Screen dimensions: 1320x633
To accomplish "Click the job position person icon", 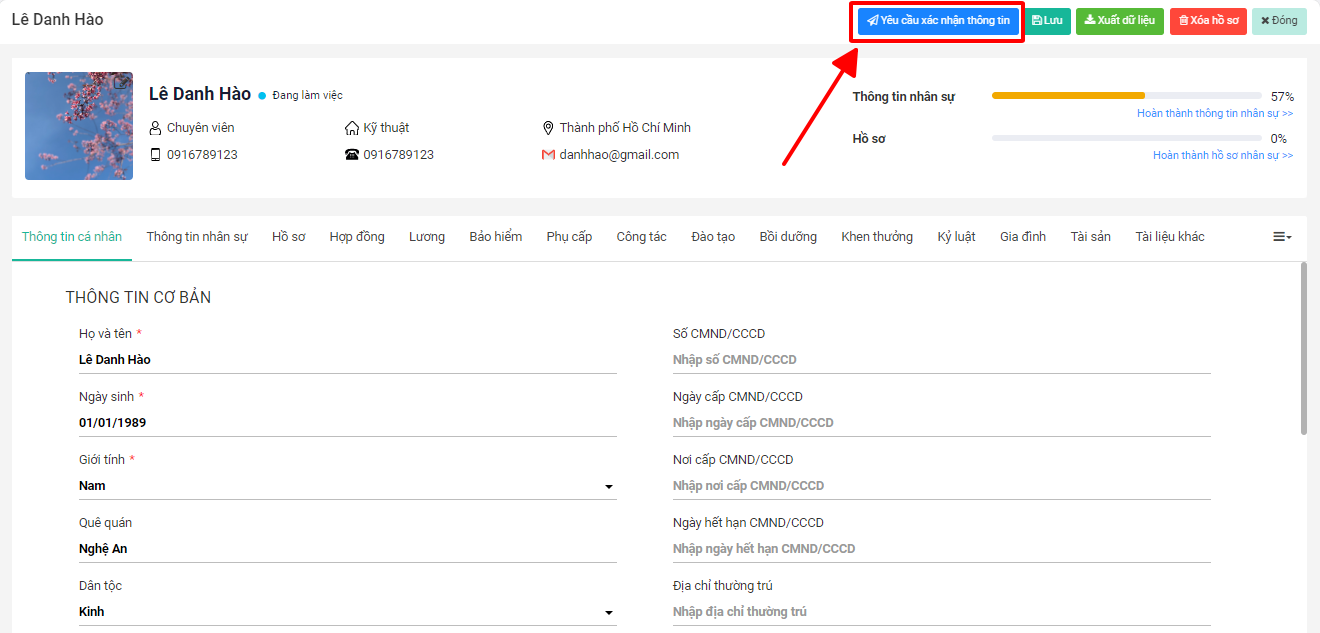I will point(155,128).
